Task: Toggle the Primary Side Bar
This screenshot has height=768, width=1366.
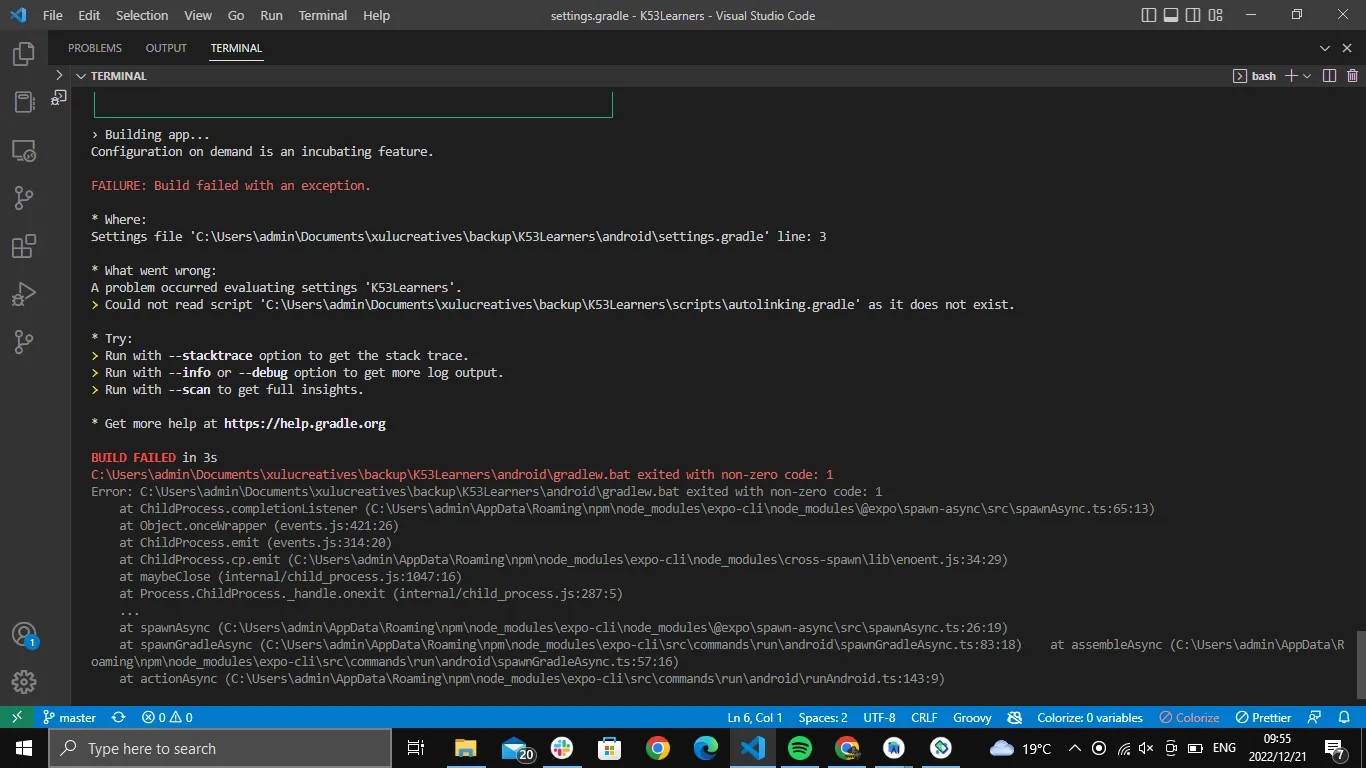Action: pos(1150,15)
